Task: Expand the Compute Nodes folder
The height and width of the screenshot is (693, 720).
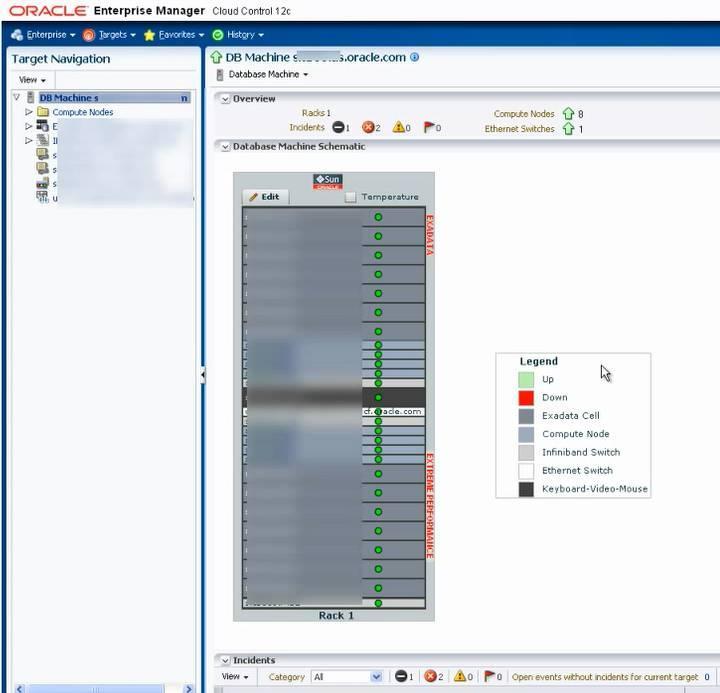Action: [28, 112]
